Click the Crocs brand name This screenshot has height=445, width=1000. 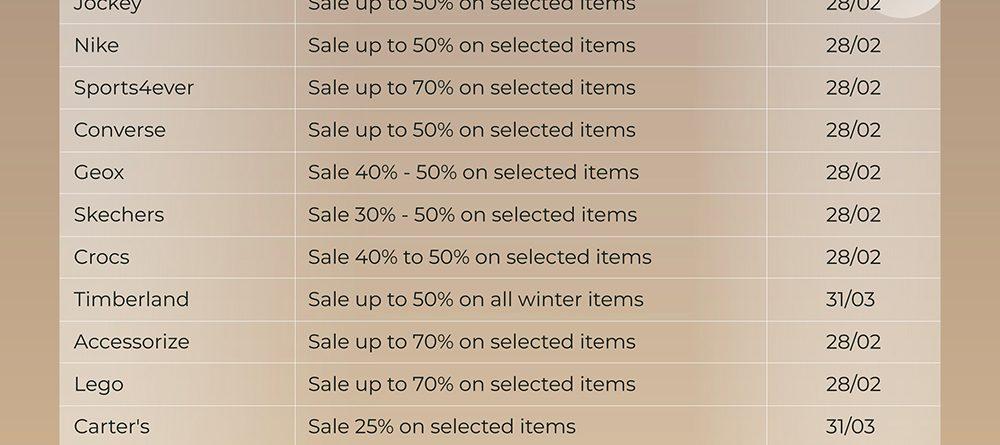101,257
